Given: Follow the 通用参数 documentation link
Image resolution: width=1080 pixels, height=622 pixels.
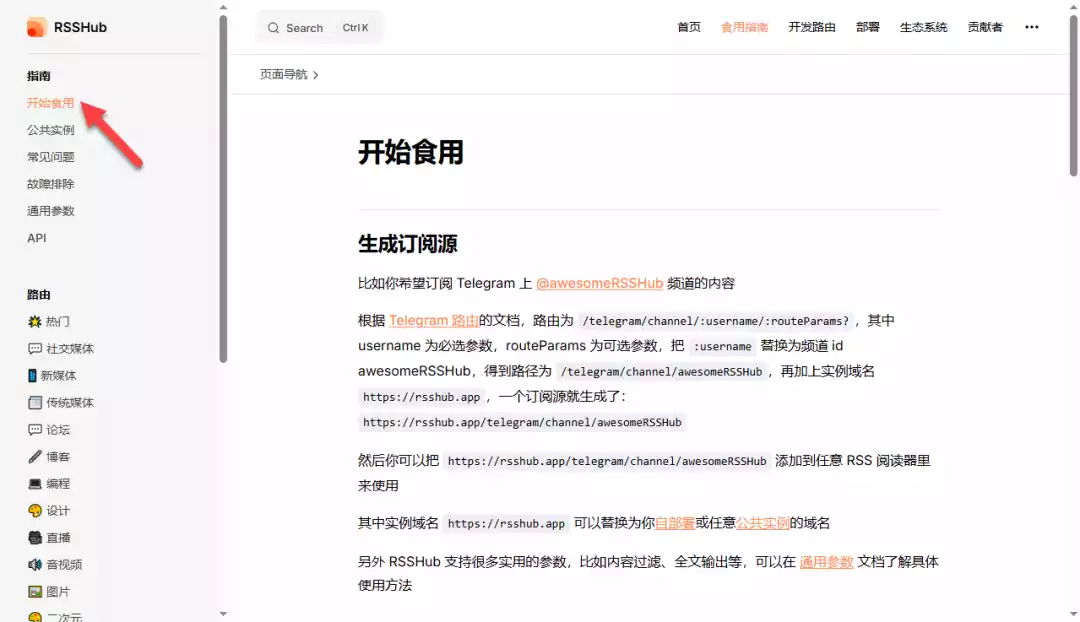Looking at the screenshot, I should coord(826,561).
